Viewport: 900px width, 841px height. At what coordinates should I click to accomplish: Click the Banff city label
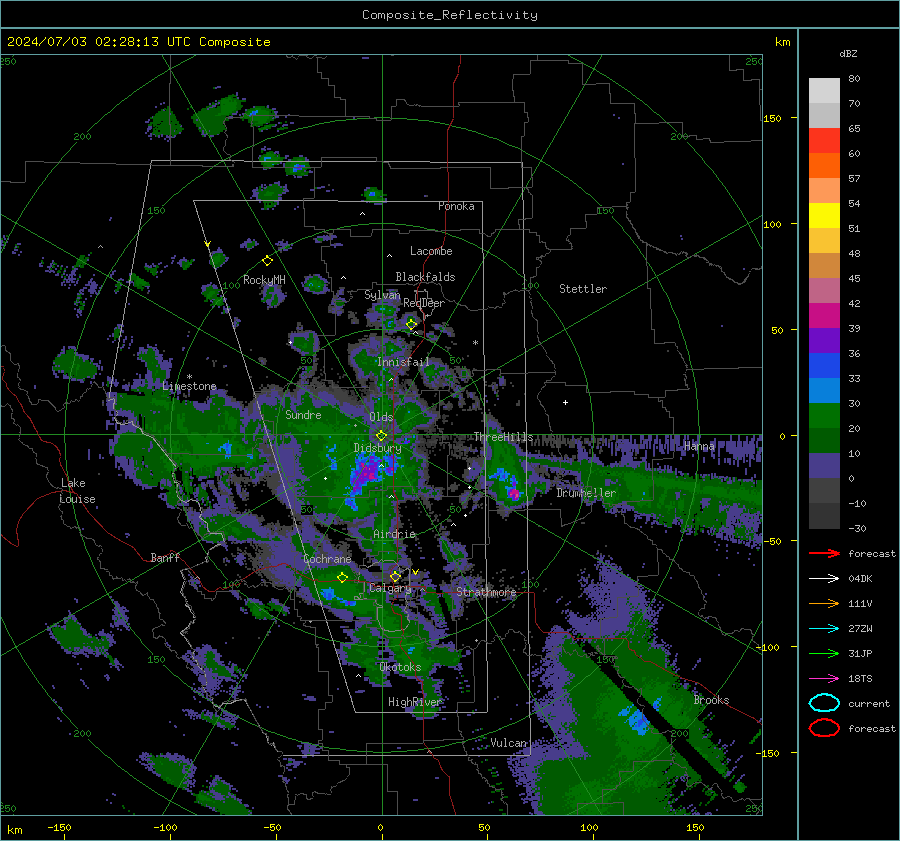[x=165, y=557]
